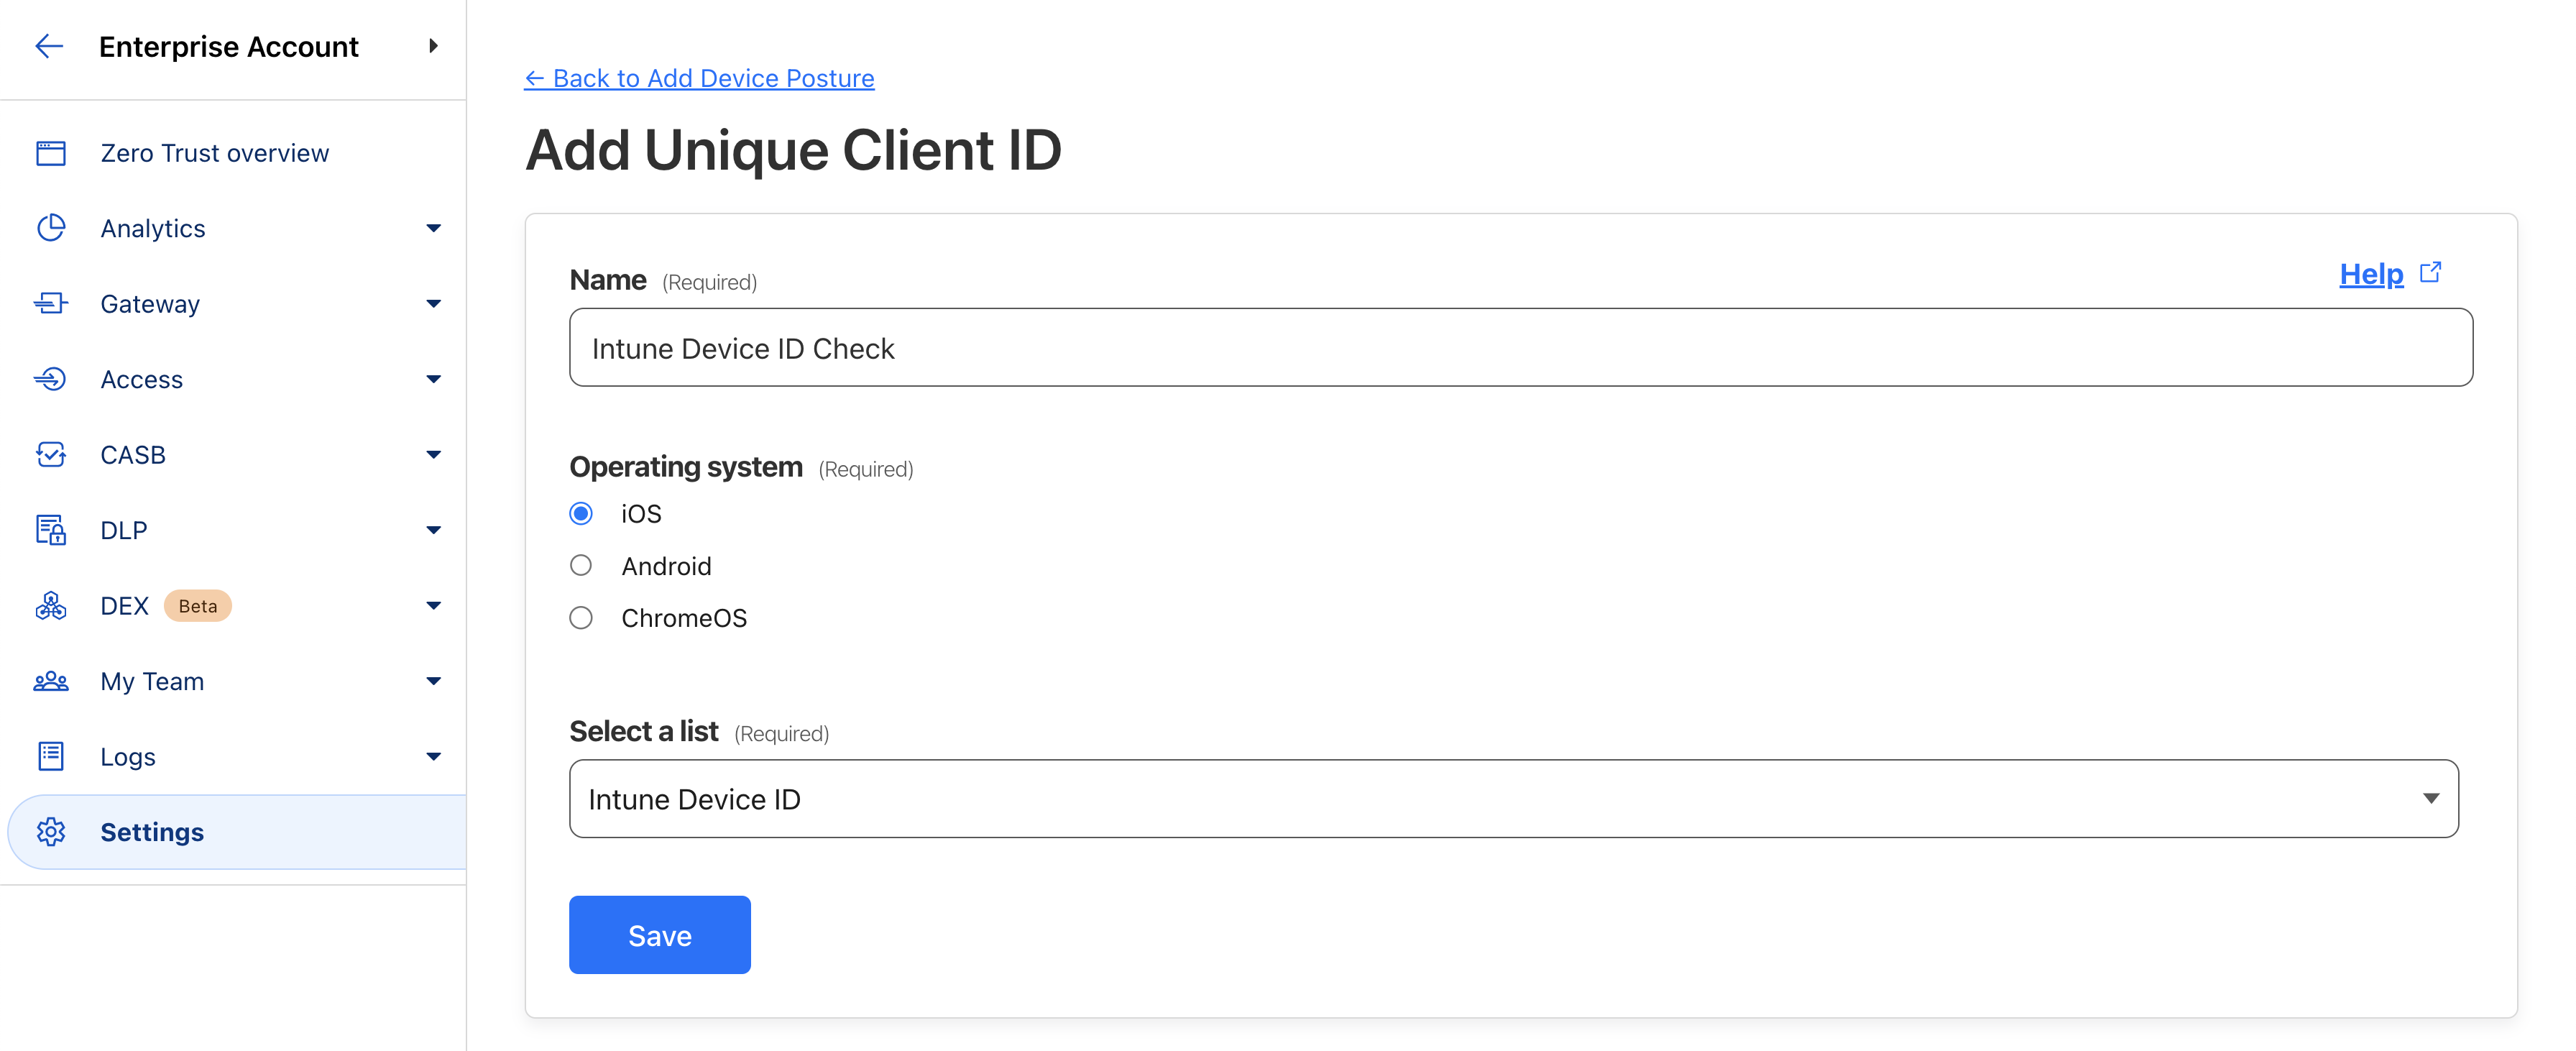
Task: Select the iOS operating system option
Action: tap(581, 513)
